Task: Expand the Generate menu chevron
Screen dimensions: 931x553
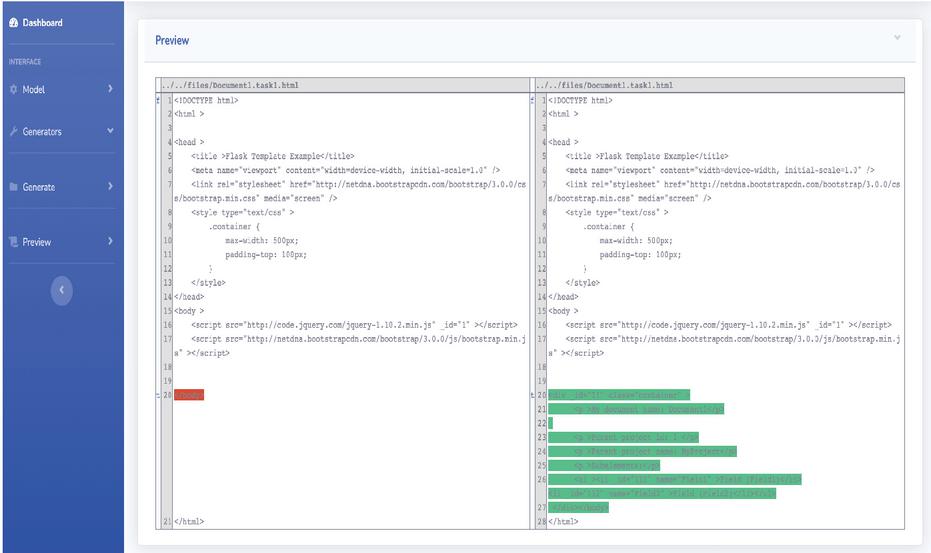Action: [110, 187]
